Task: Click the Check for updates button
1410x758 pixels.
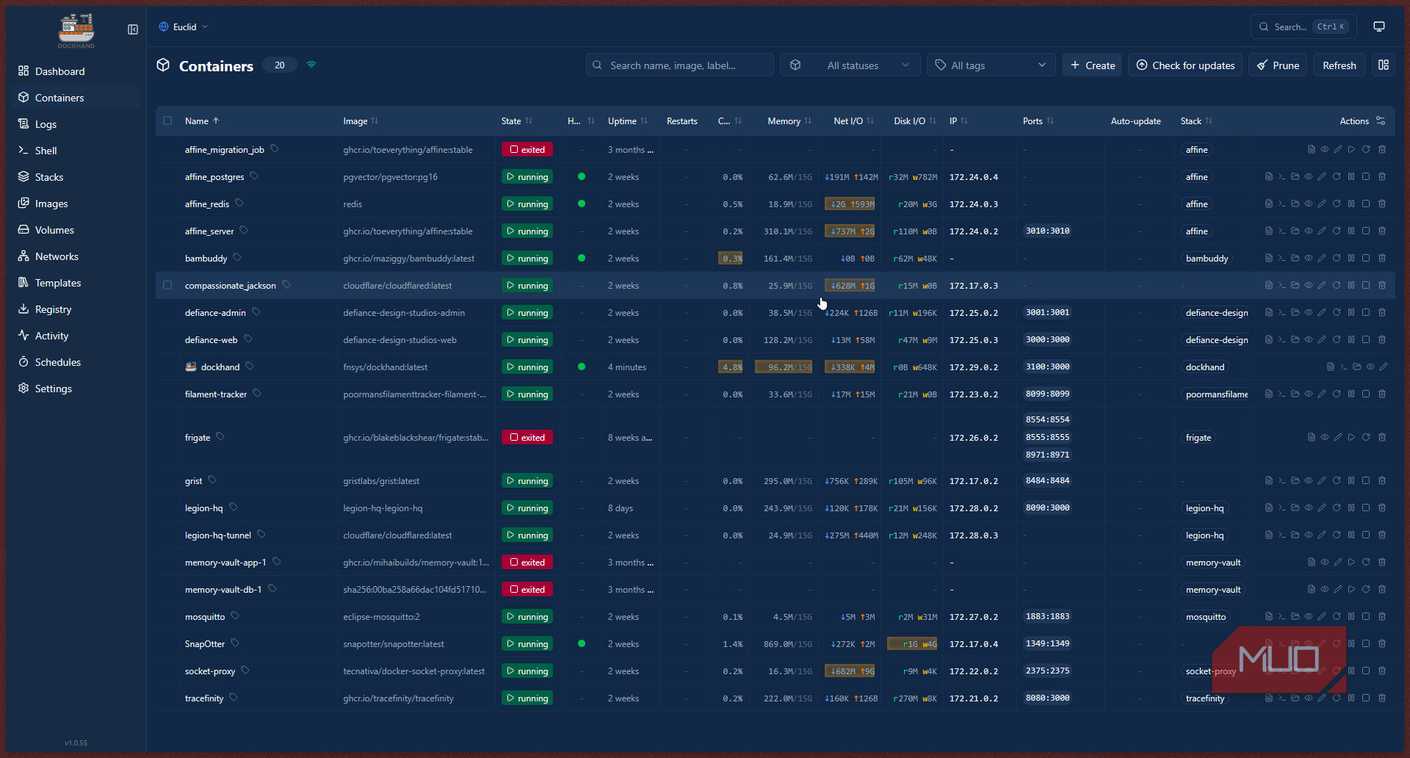Action: [x=1185, y=65]
